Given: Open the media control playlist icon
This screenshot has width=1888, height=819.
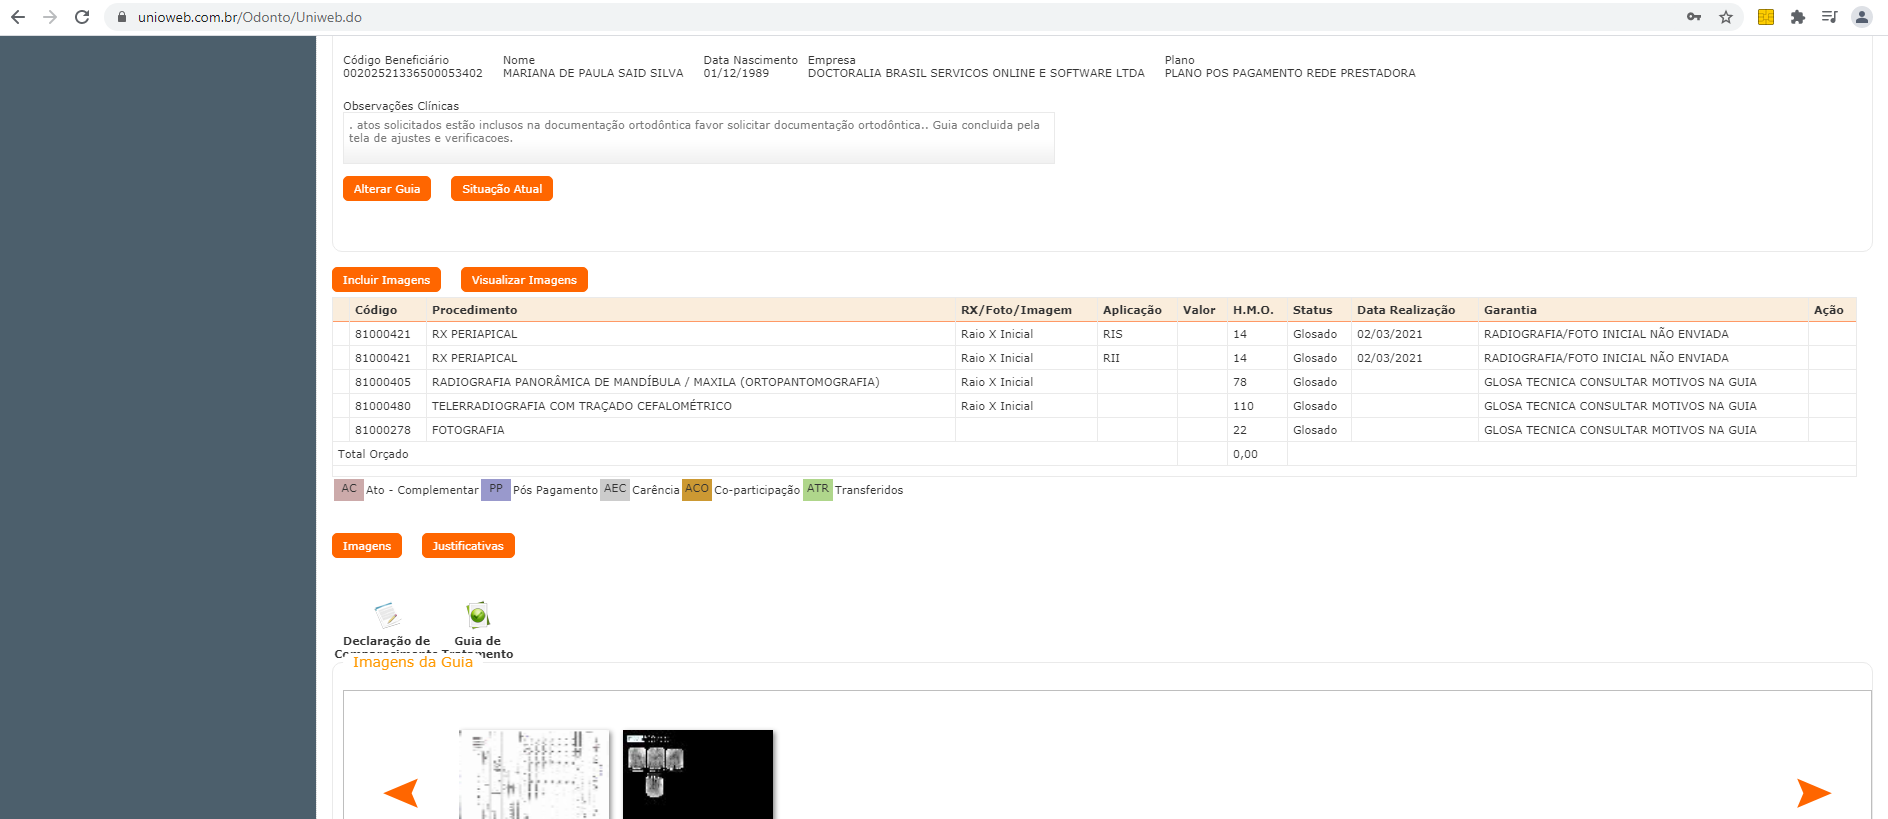Looking at the screenshot, I should [x=1829, y=17].
